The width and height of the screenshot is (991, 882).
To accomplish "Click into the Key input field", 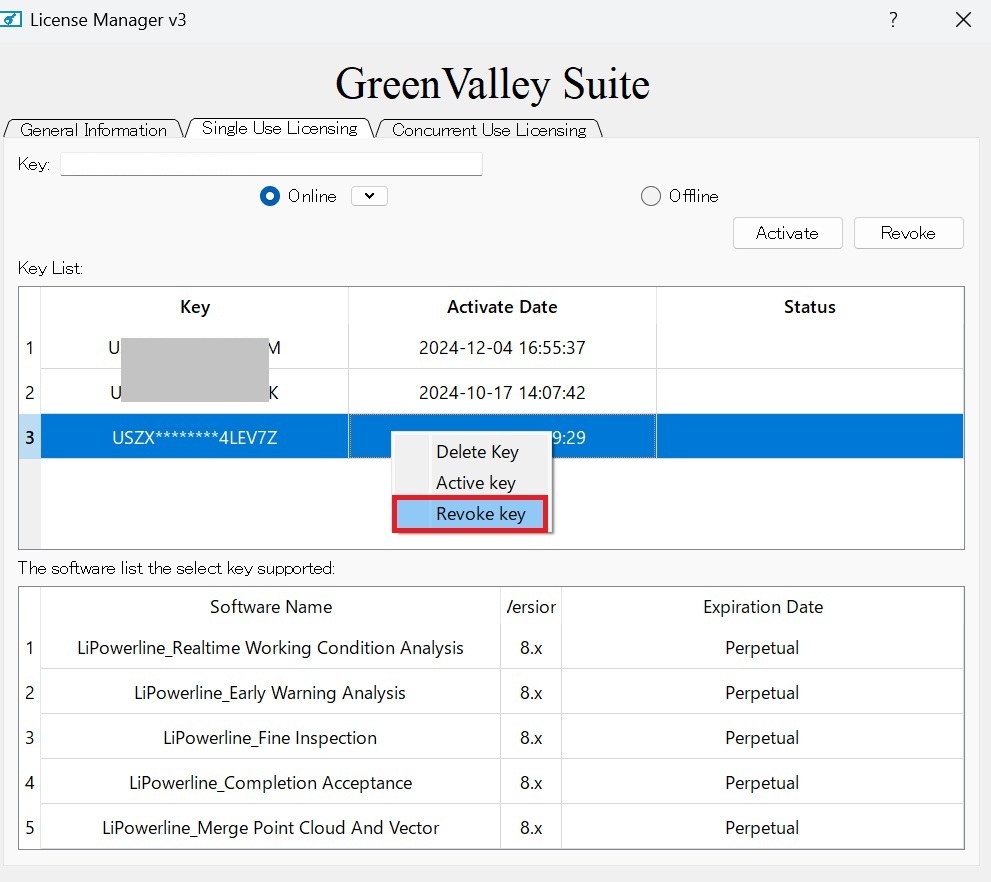I will (x=271, y=164).
